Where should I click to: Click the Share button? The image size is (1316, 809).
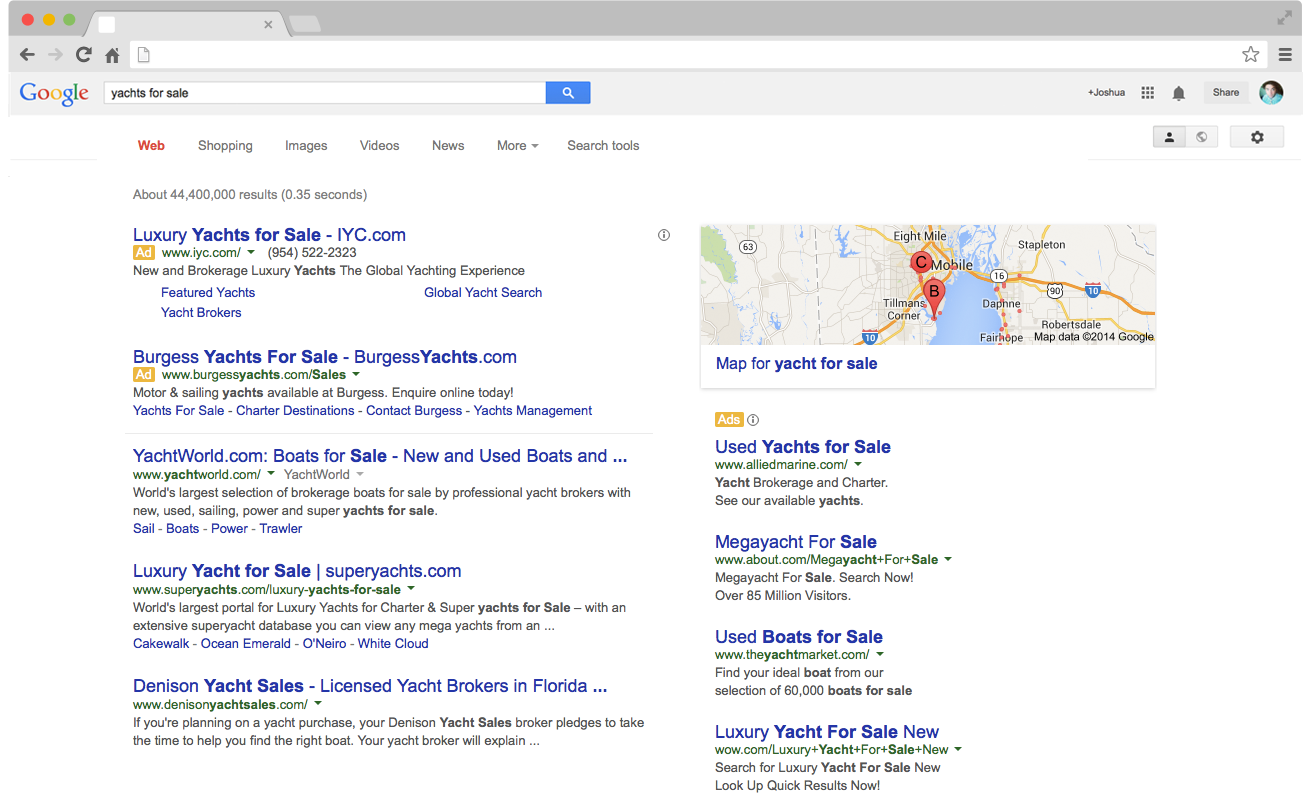(x=1226, y=93)
